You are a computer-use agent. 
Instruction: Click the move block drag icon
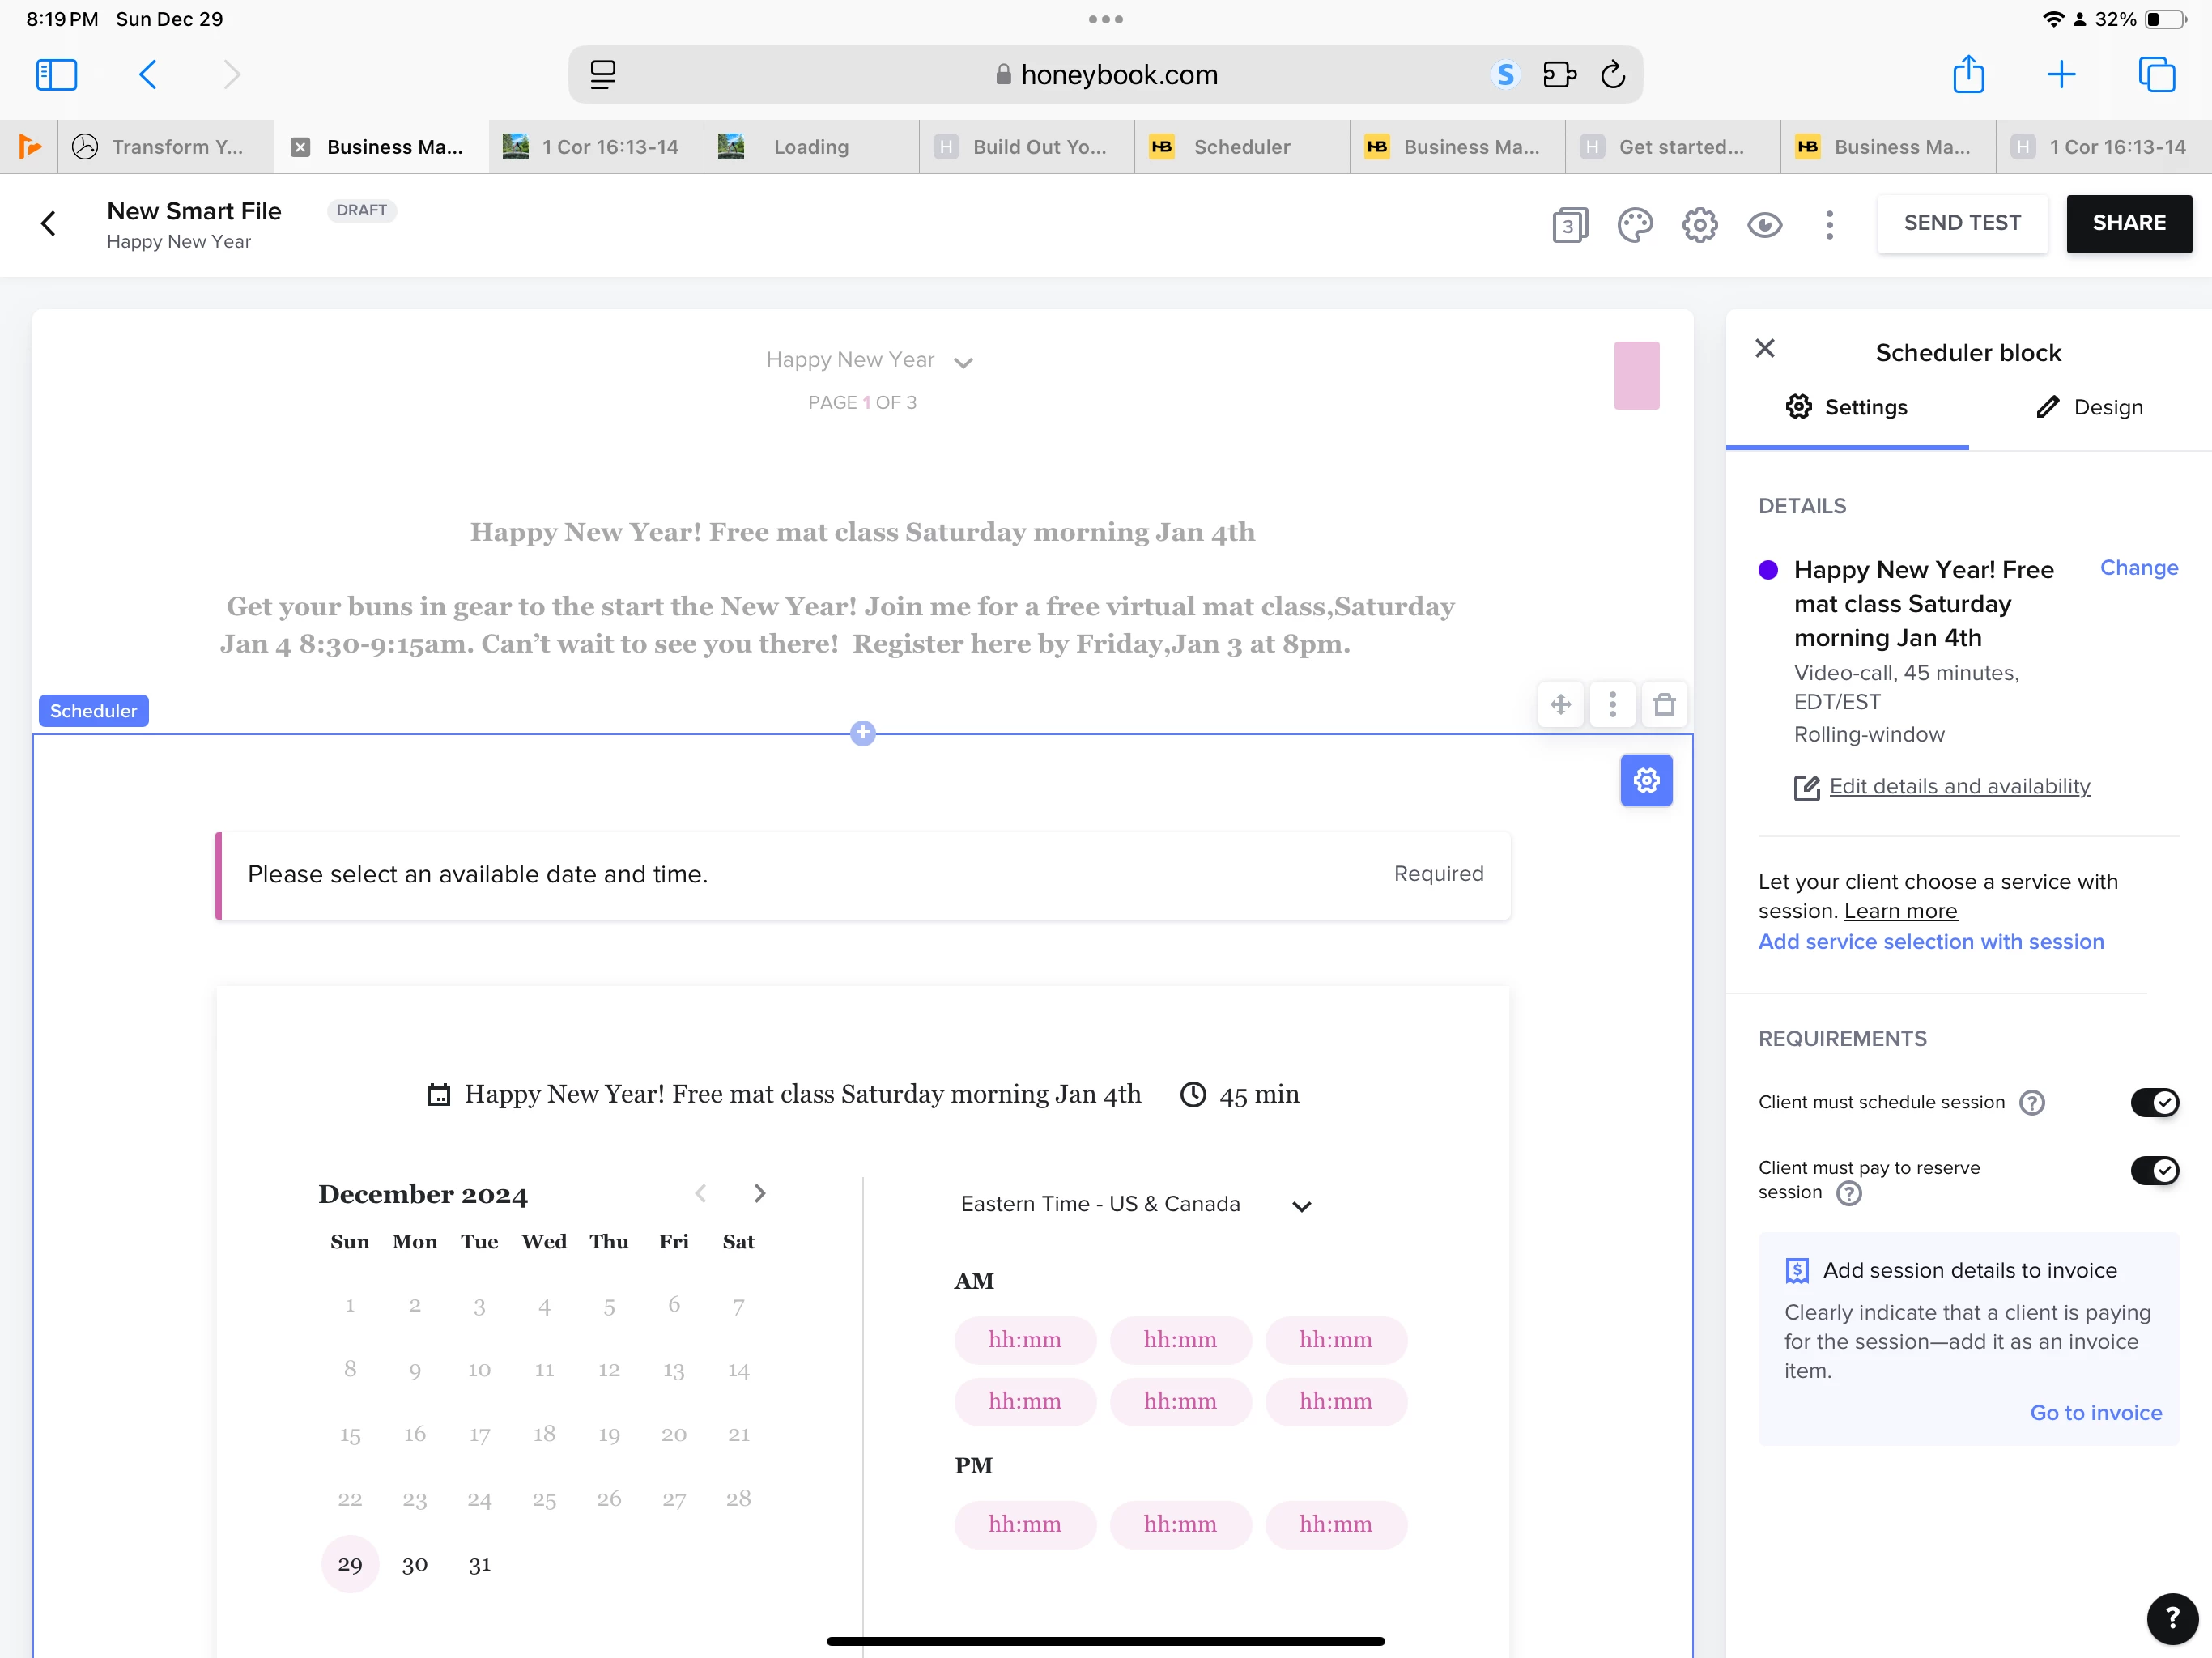point(1560,704)
